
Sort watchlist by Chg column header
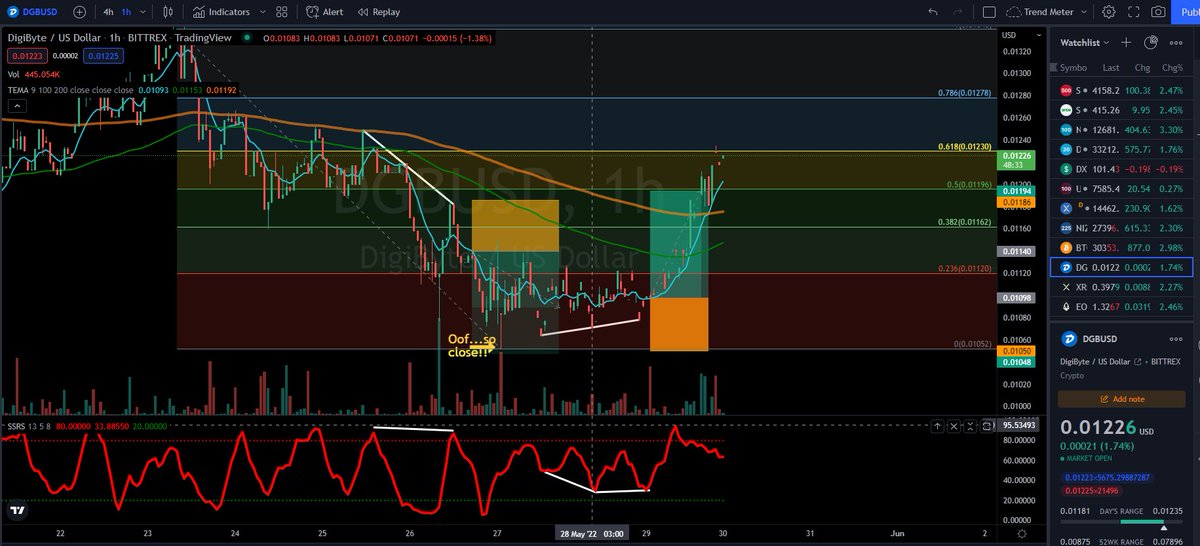click(x=1143, y=68)
